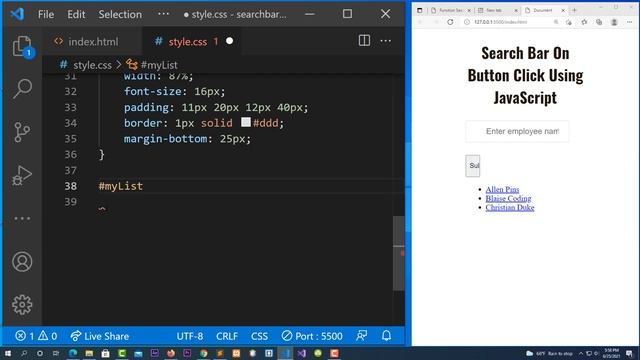Open the Search view in the activity bar
This screenshot has width=640, height=360.
point(22,88)
